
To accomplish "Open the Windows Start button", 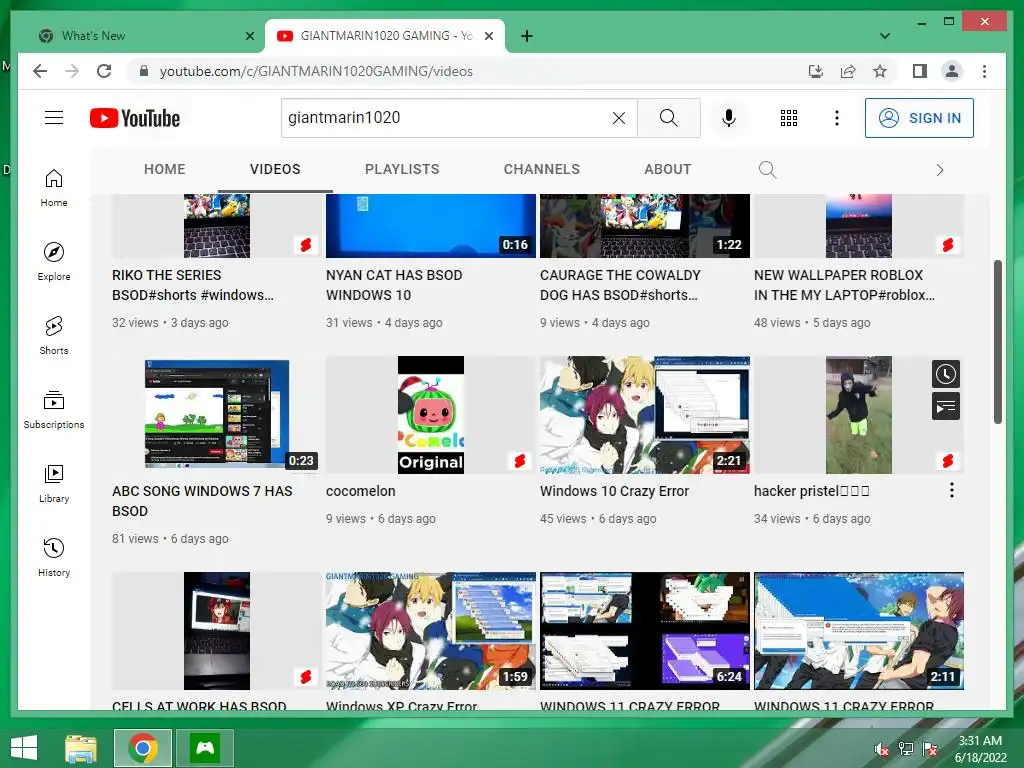I will (24, 748).
